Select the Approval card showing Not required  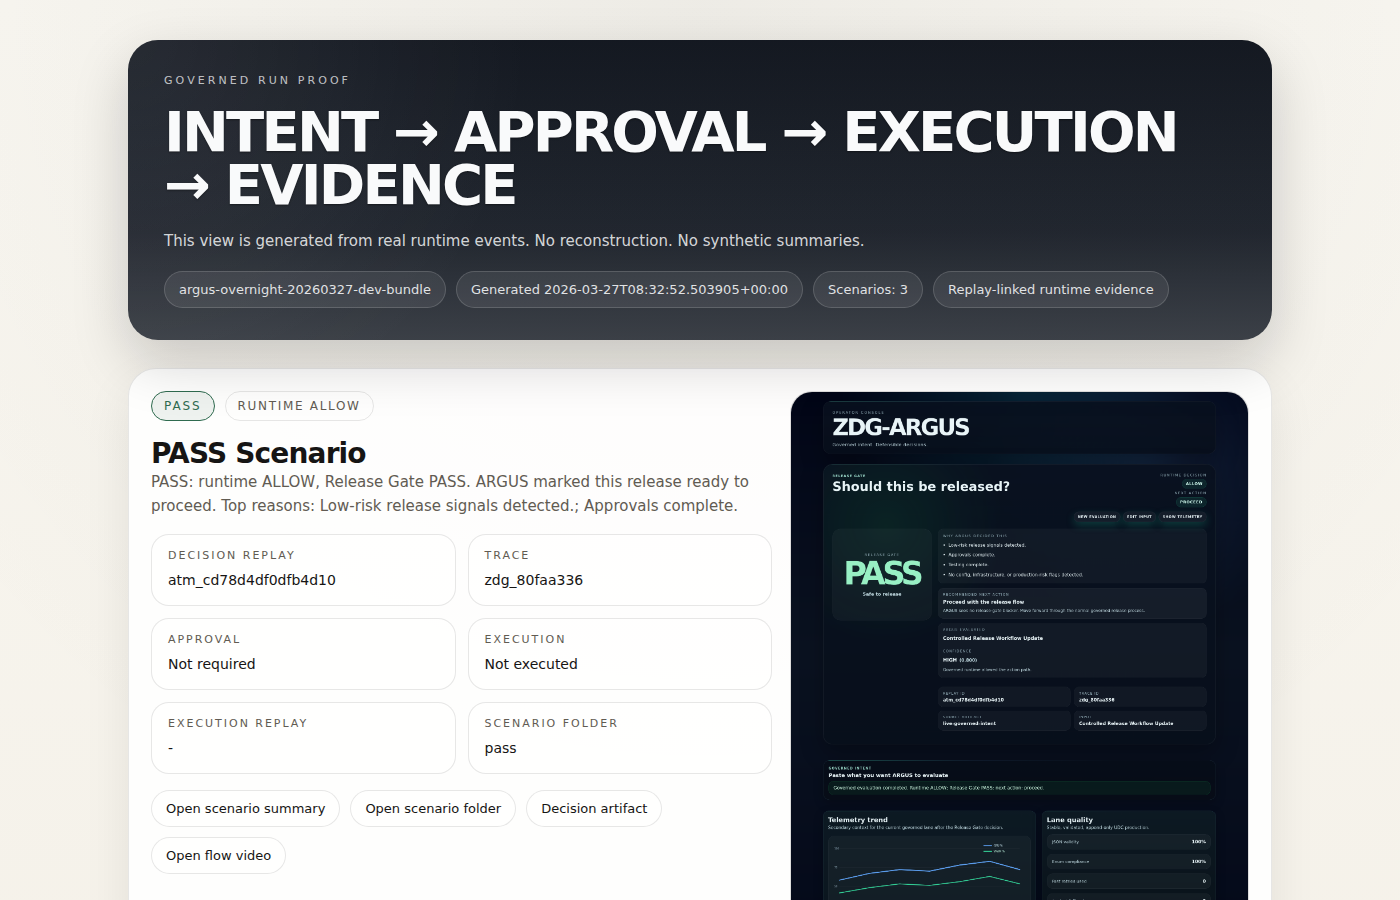tap(303, 653)
